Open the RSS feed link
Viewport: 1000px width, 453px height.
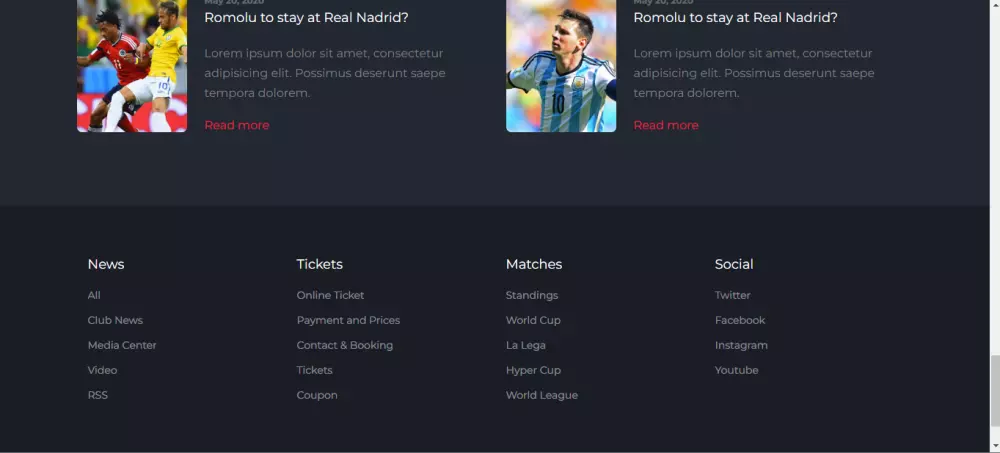98,395
